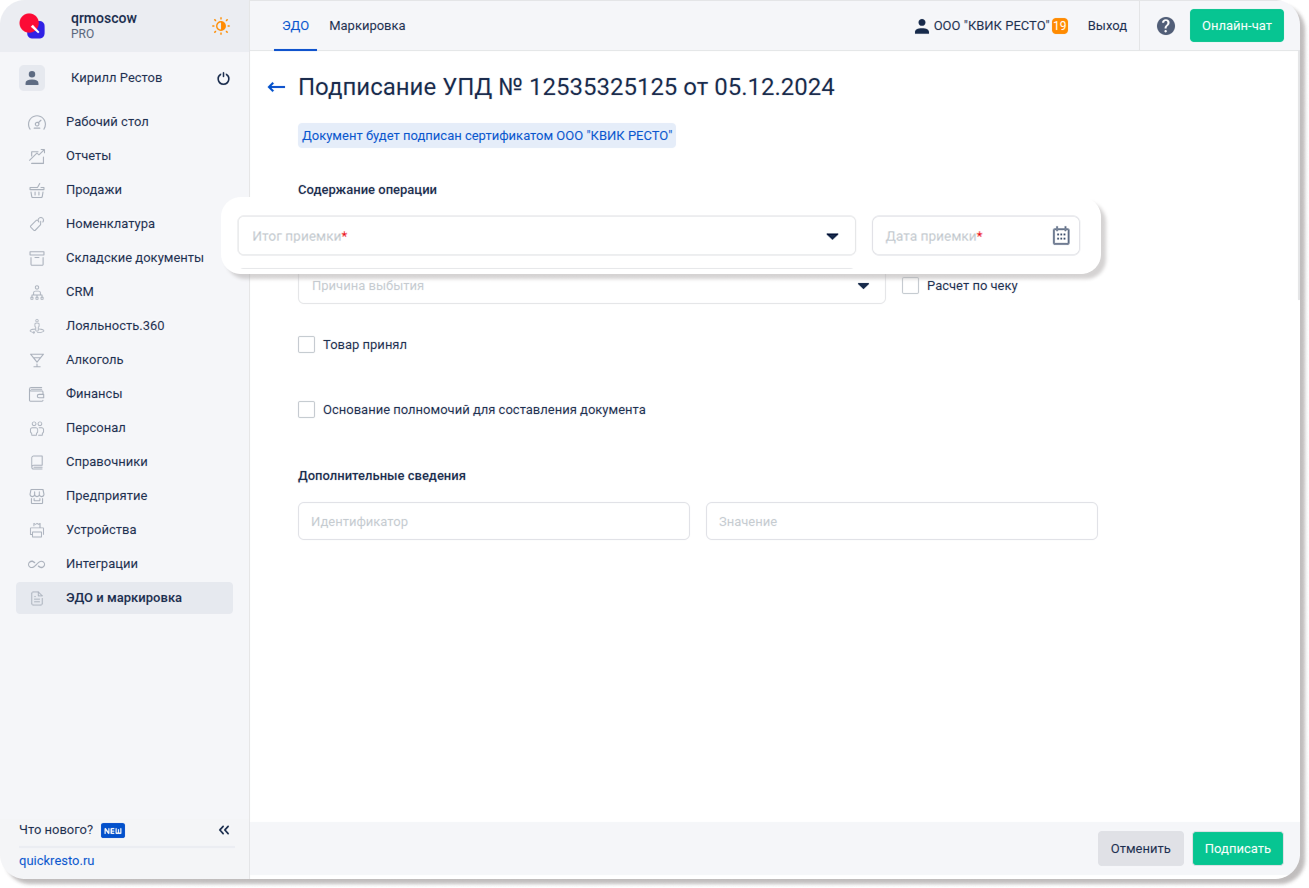1309x888 pixels.
Task: Open the Складские документы sidebar section
Action: coord(134,258)
